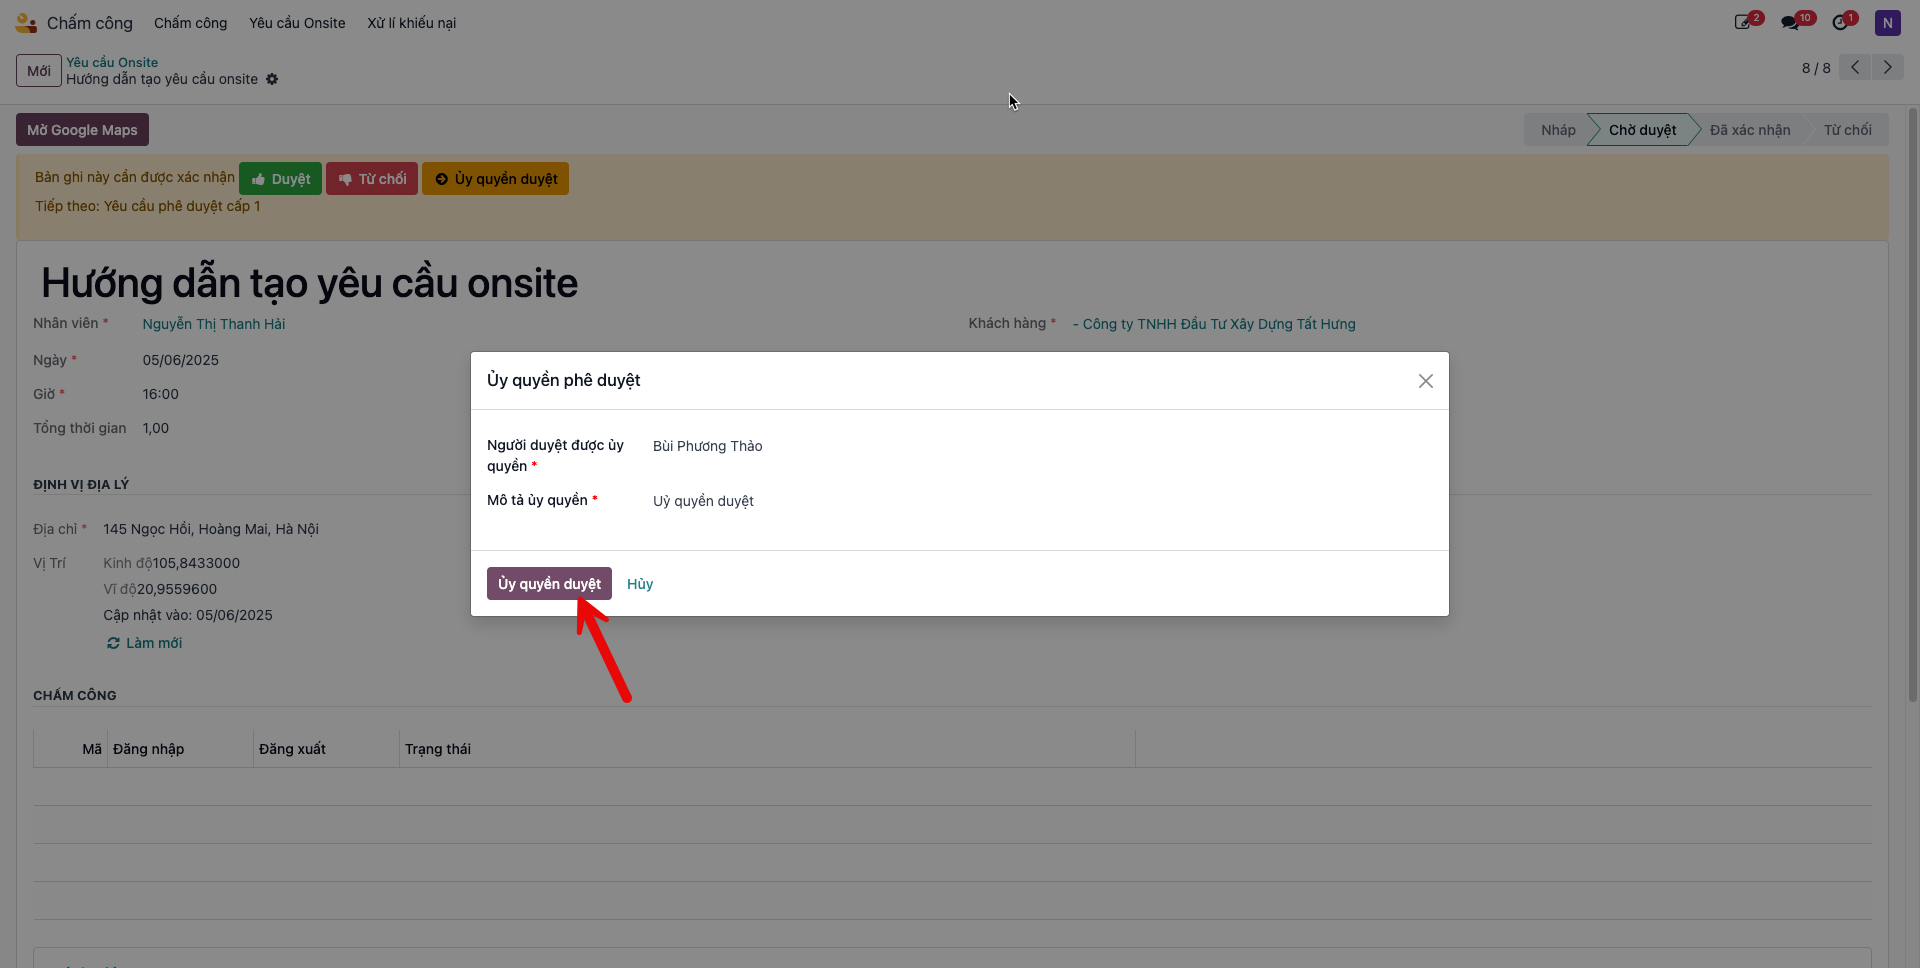
Task: Open the Xử lí khiếu nại menu
Action: (x=411, y=22)
